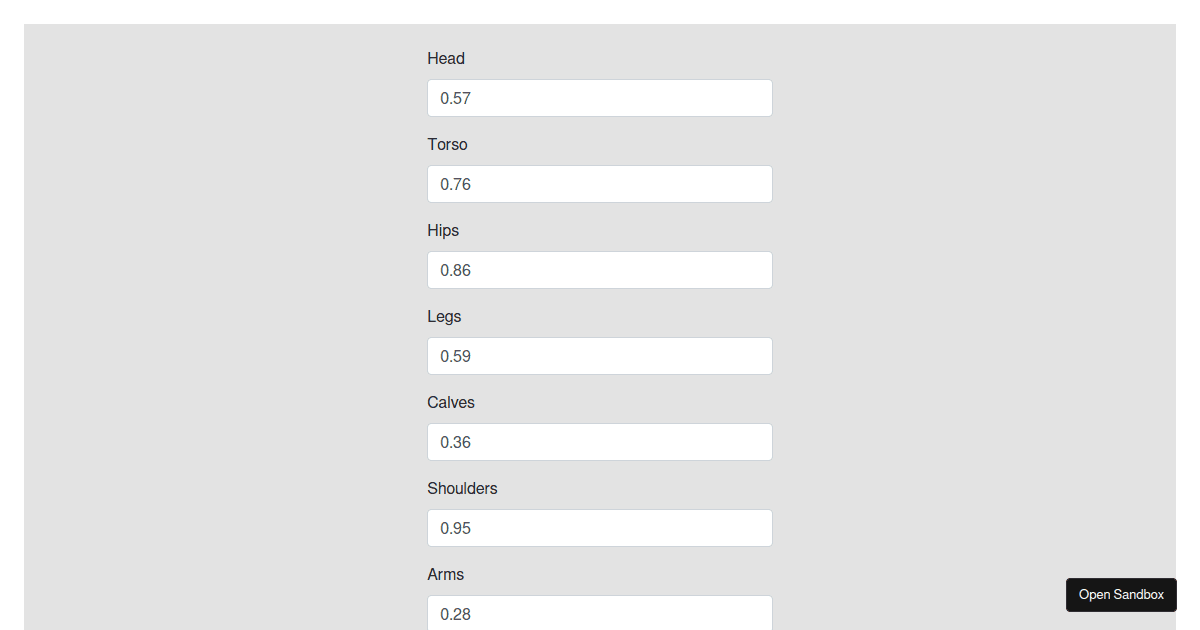
Task: Focus the Torso value input
Action: [x=600, y=184]
